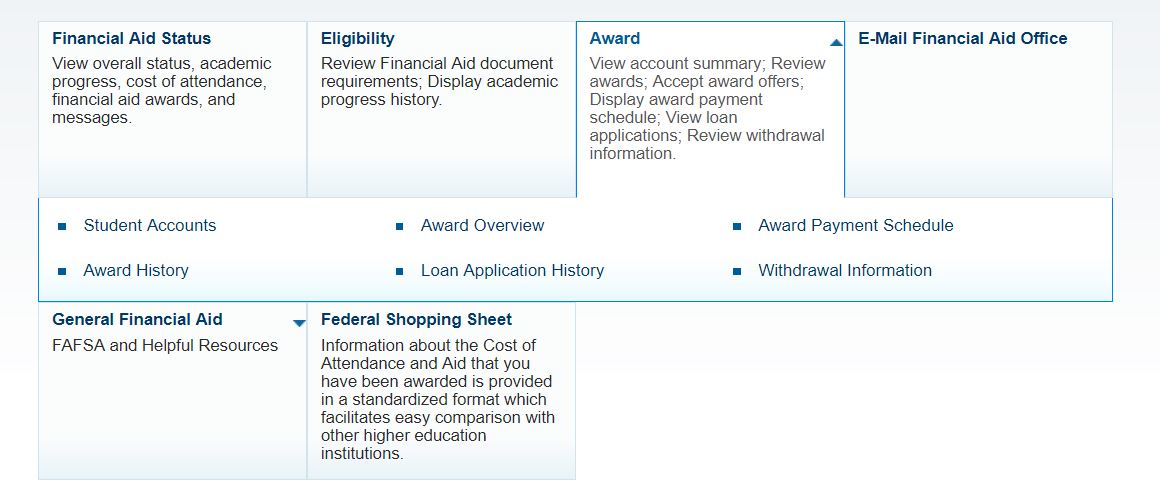This screenshot has width=1160, height=482.
Task: Open Loan Application History link
Action: tap(512, 271)
